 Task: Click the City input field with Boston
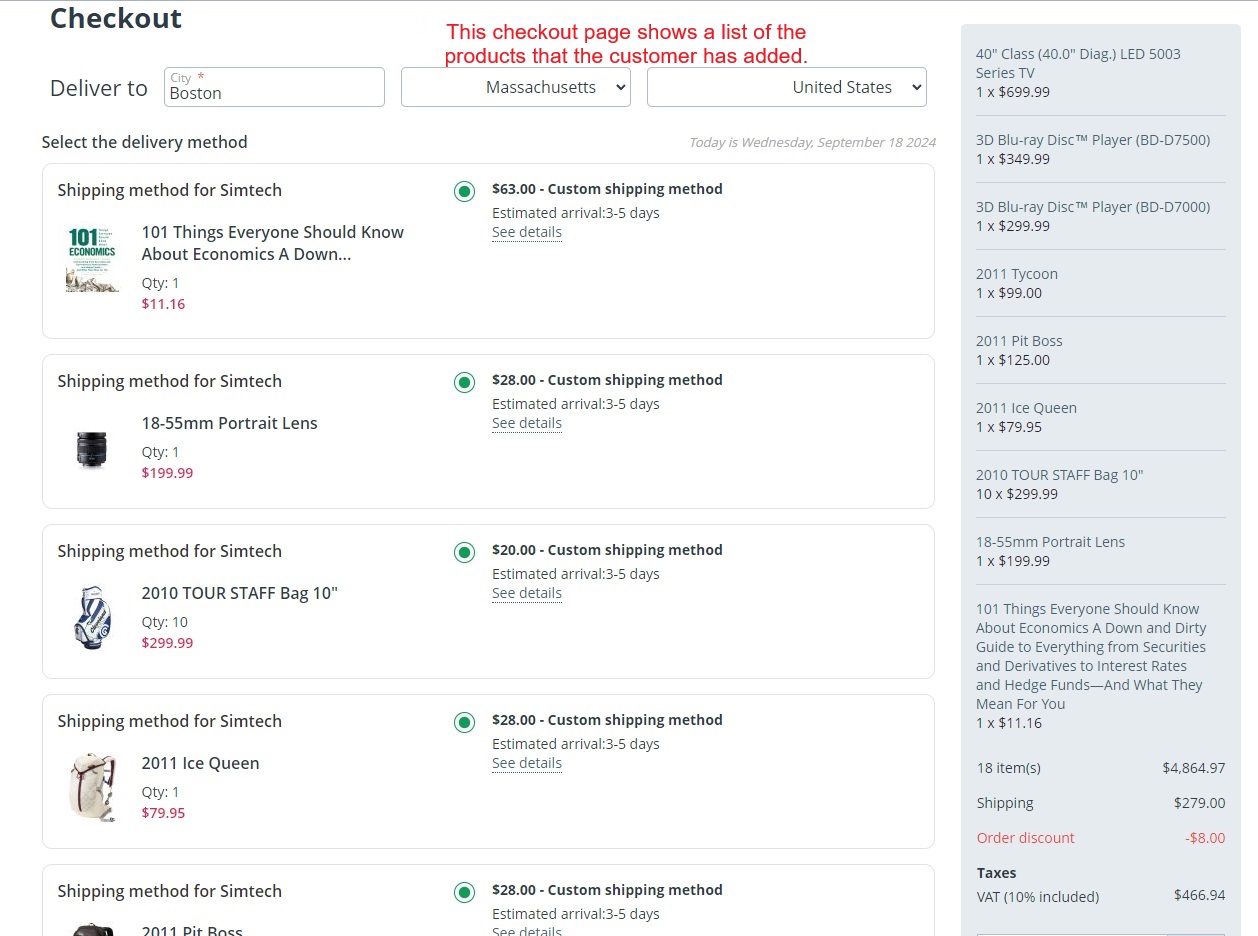click(x=274, y=87)
